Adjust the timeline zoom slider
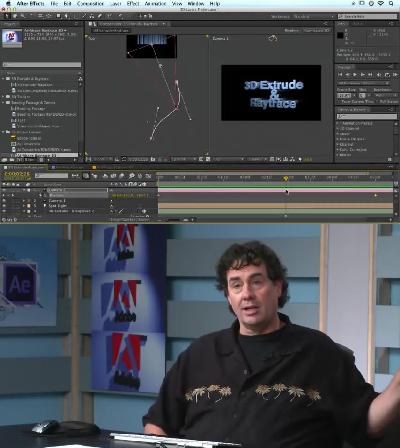The width and height of the screenshot is (400, 448). tap(173, 220)
